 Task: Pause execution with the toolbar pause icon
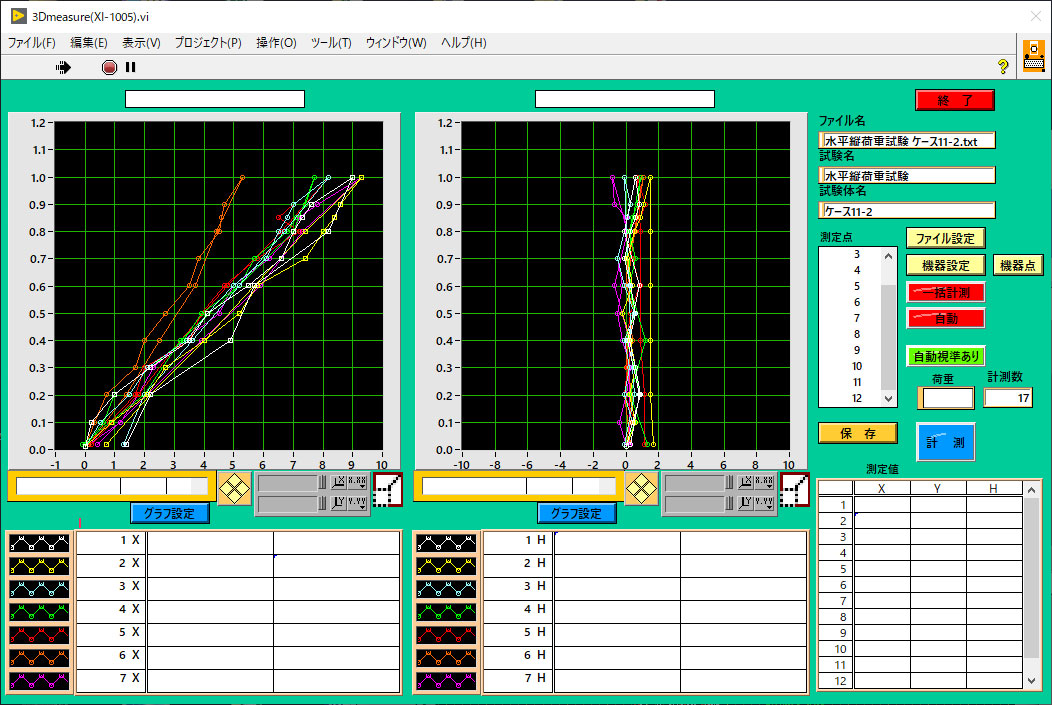tap(130, 67)
